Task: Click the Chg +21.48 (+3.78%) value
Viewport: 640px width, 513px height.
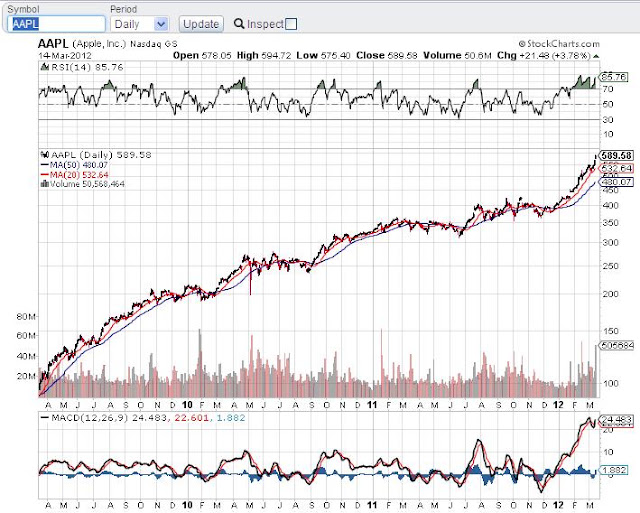Action: [544, 56]
